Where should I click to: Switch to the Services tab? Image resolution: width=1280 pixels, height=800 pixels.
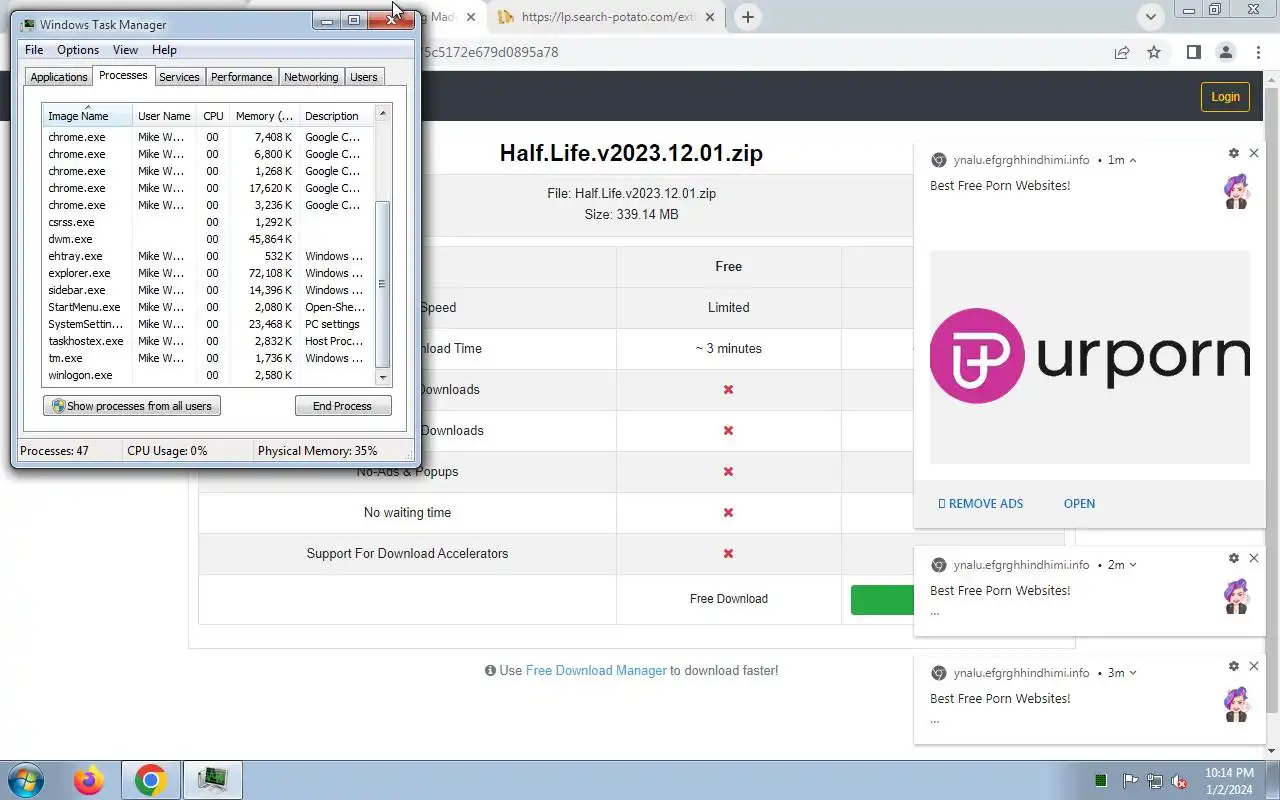pyautogui.click(x=179, y=77)
